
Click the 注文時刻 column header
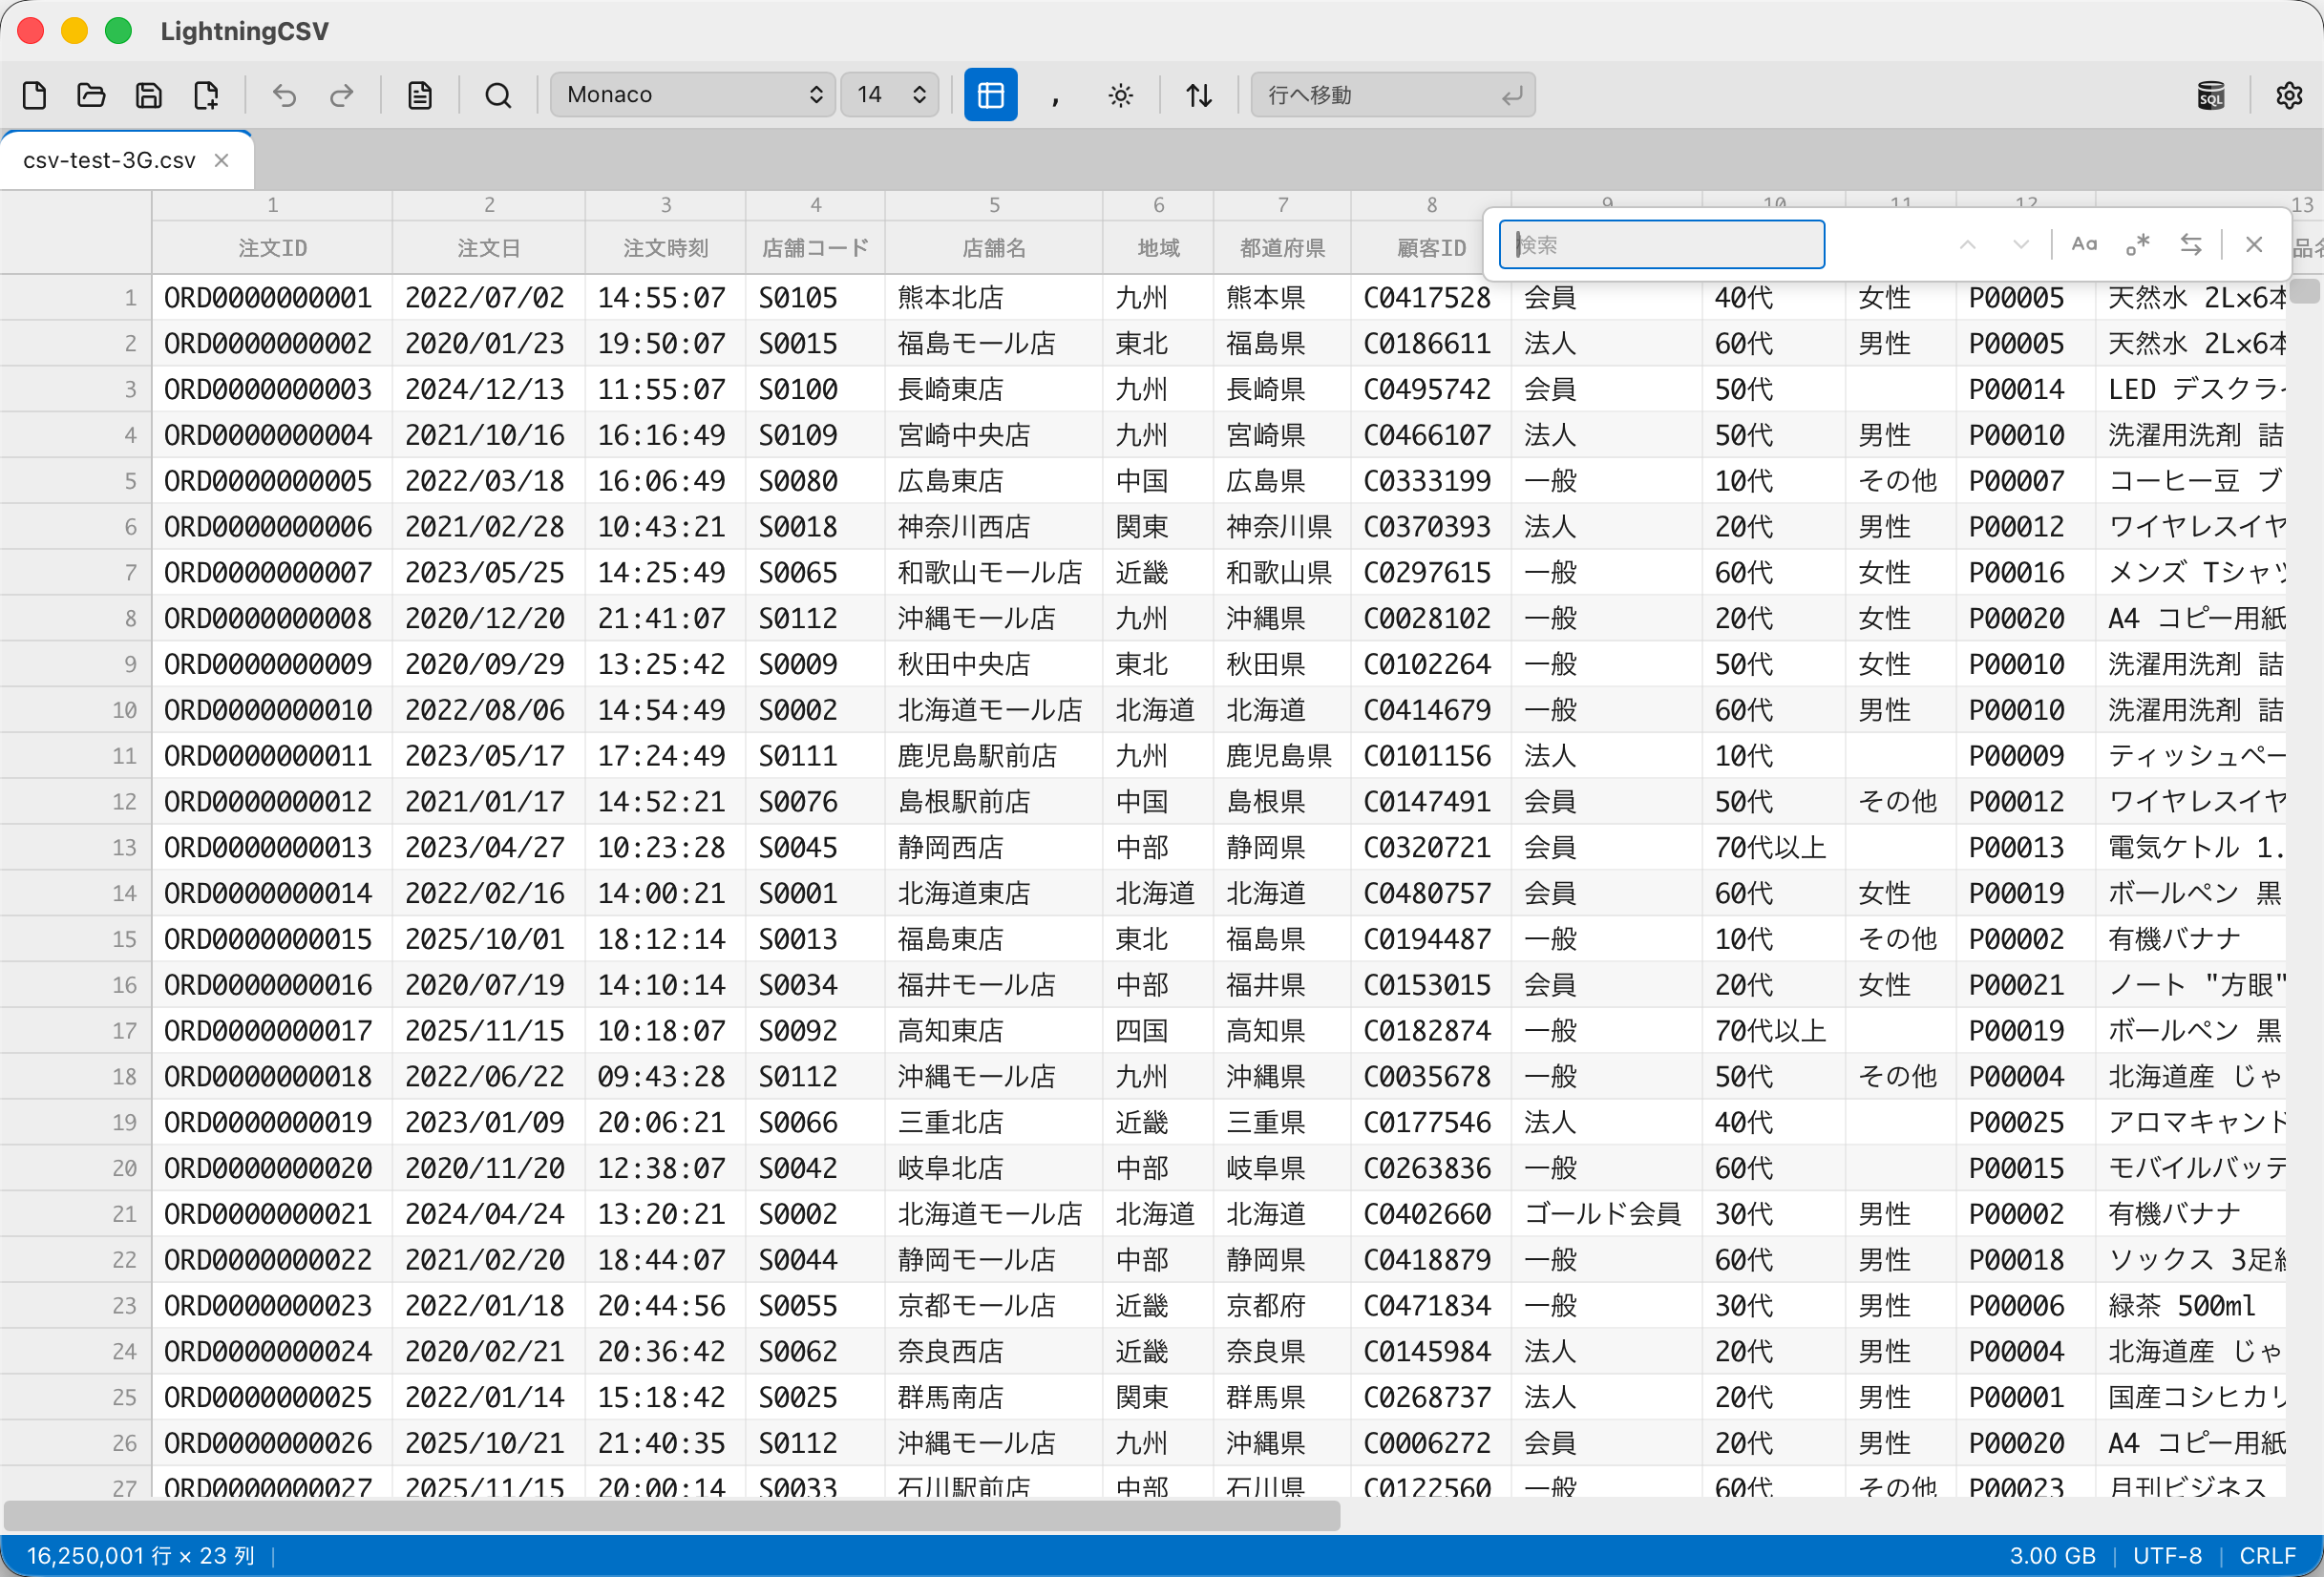pos(665,248)
